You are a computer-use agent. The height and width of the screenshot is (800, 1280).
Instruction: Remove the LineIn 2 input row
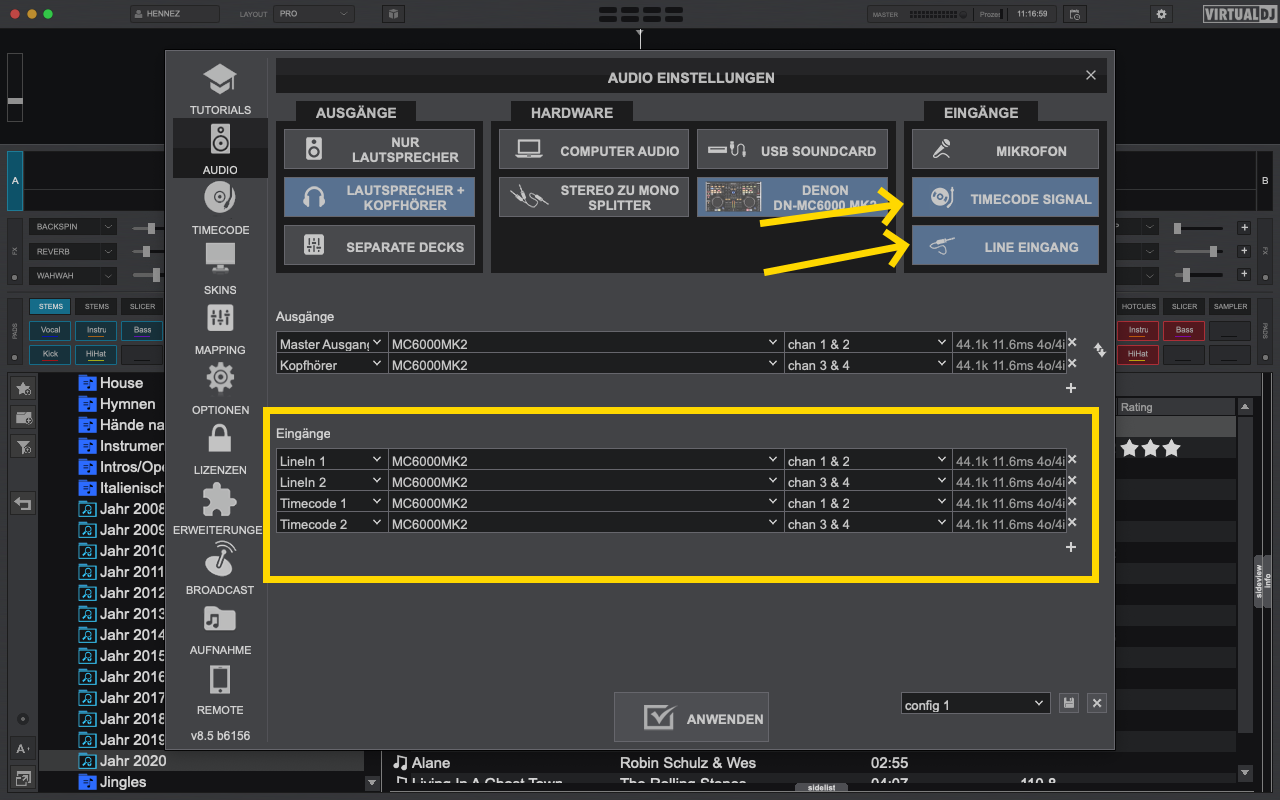1072,481
